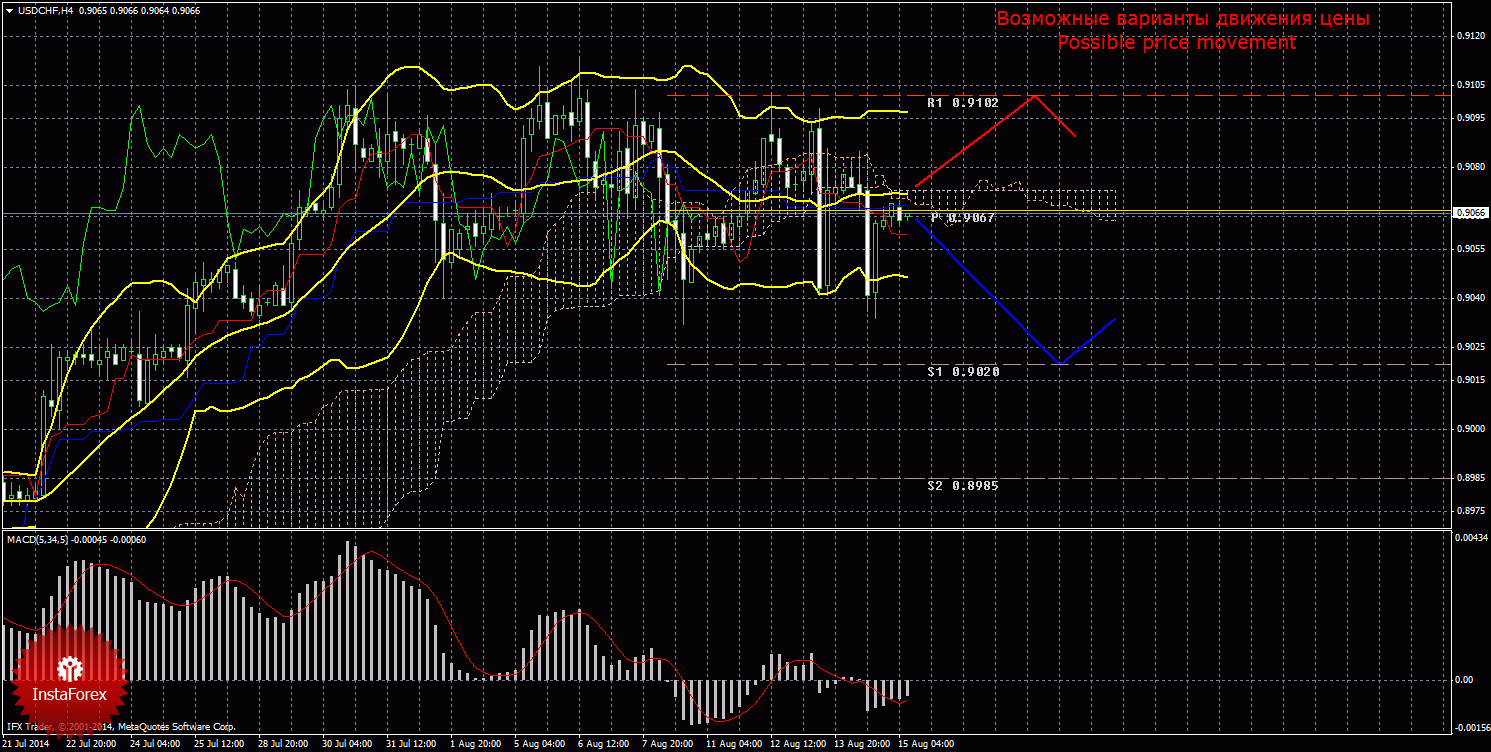This screenshot has height=752, width=1491.
Task: Click the R1 0.9102 resistance label
Action: (x=963, y=103)
